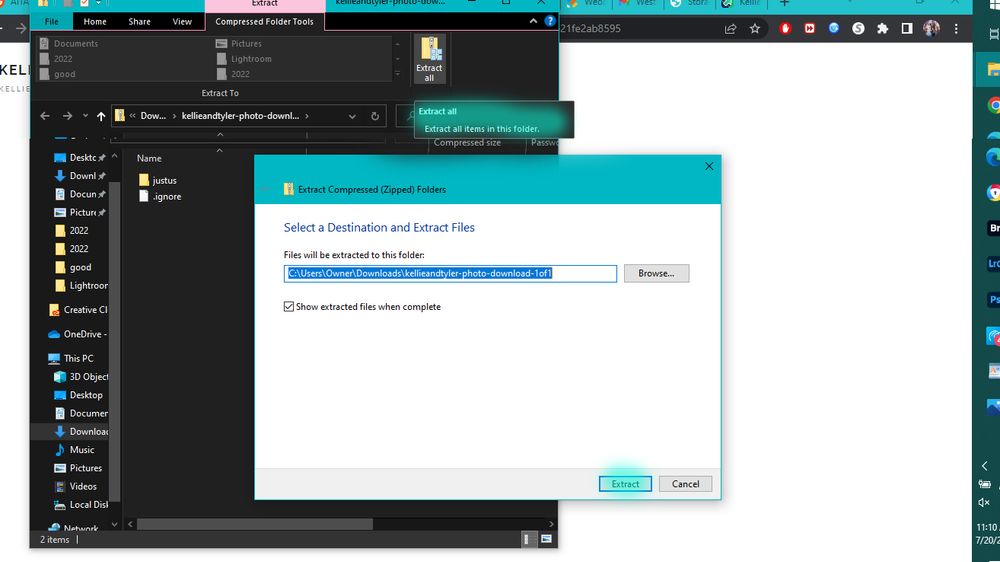The height and width of the screenshot is (562, 1000).
Task: Open the Lightroom Classic taskbar icon
Action: click(x=994, y=263)
